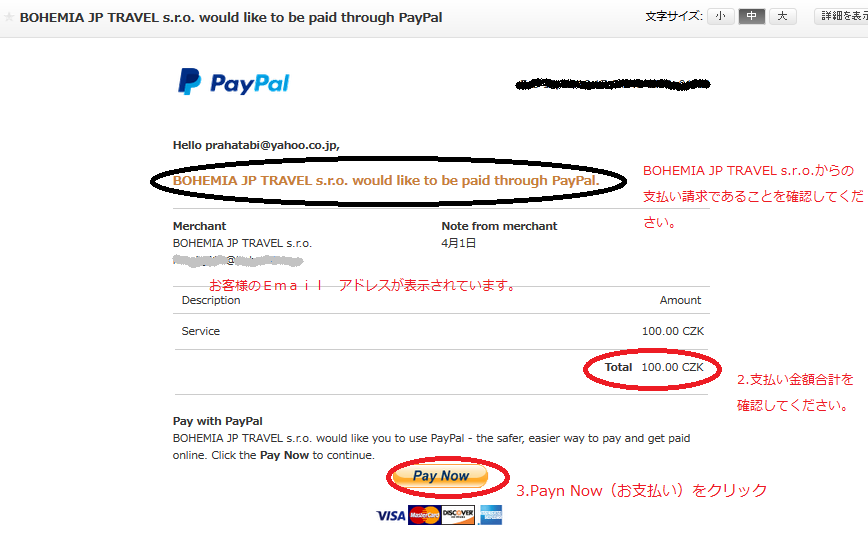Click the Pay with PayPal heading

click(218, 421)
